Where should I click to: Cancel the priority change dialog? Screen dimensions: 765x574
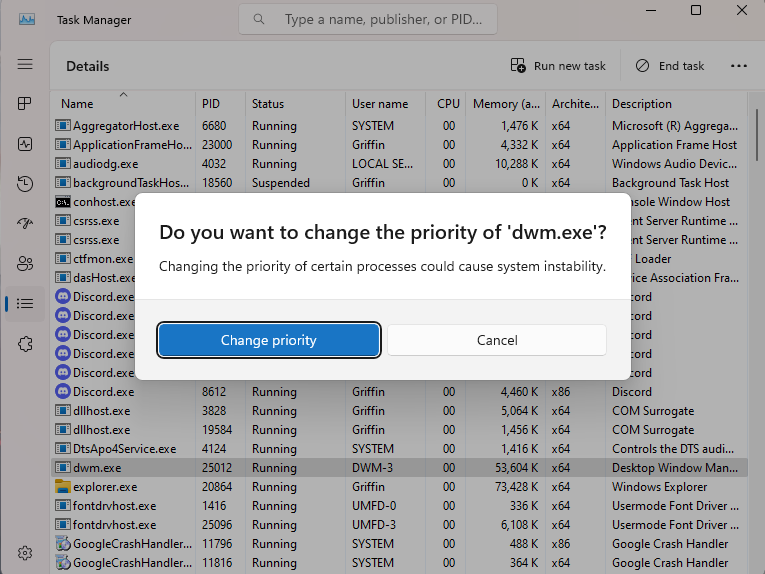pyautogui.click(x=497, y=340)
